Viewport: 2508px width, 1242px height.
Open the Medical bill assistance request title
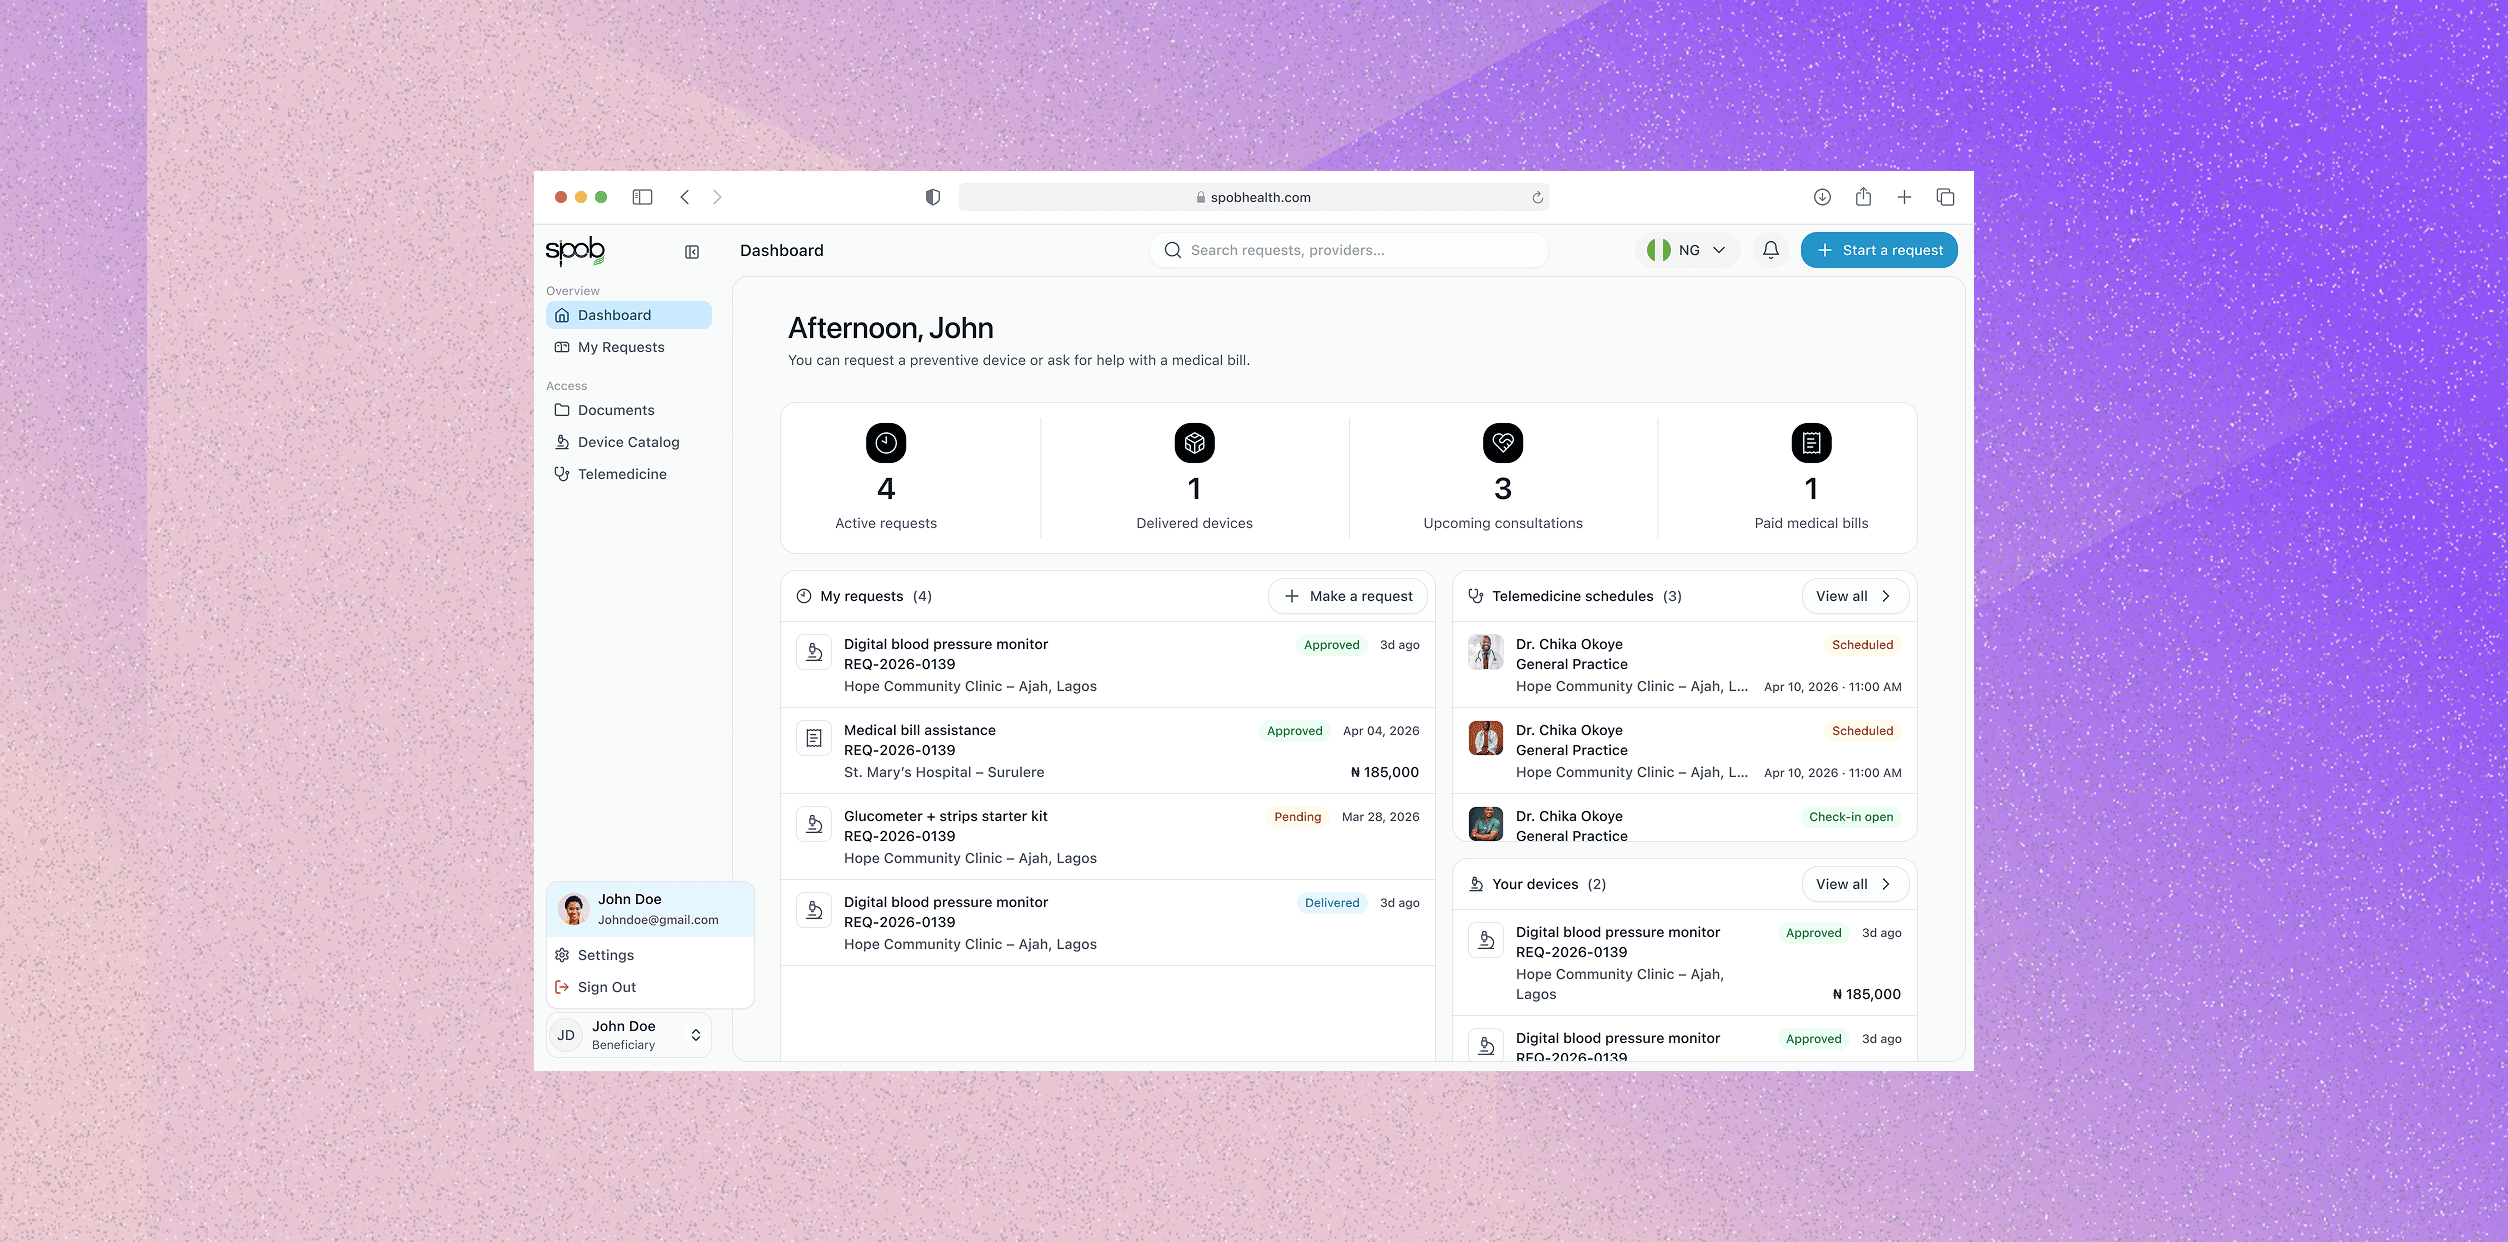[920, 730]
